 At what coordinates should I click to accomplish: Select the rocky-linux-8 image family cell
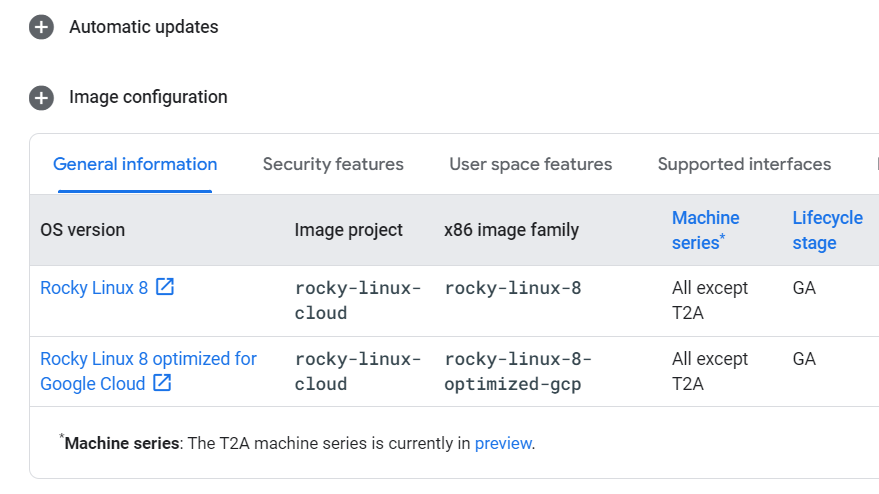[x=513, y=288]
